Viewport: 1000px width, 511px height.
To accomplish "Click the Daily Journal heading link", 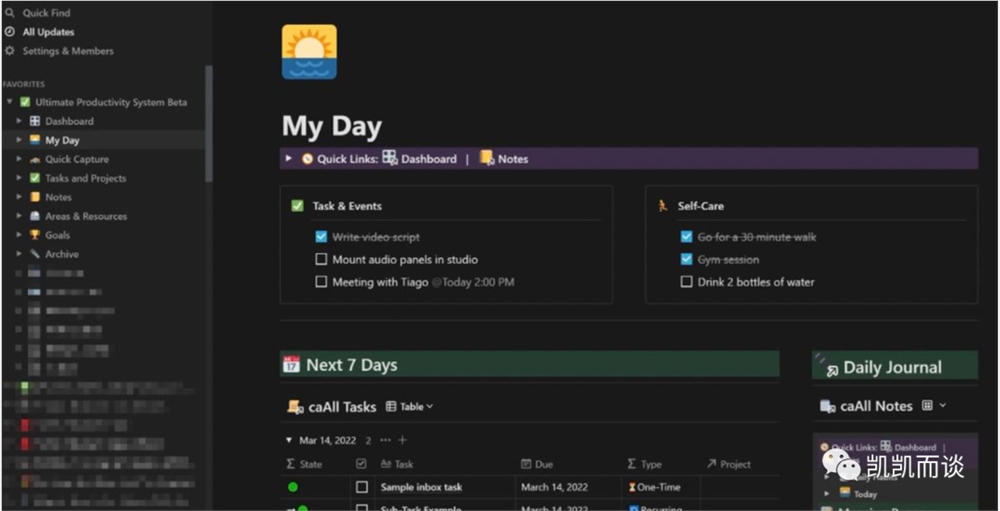I will click(x=892, y=367).
